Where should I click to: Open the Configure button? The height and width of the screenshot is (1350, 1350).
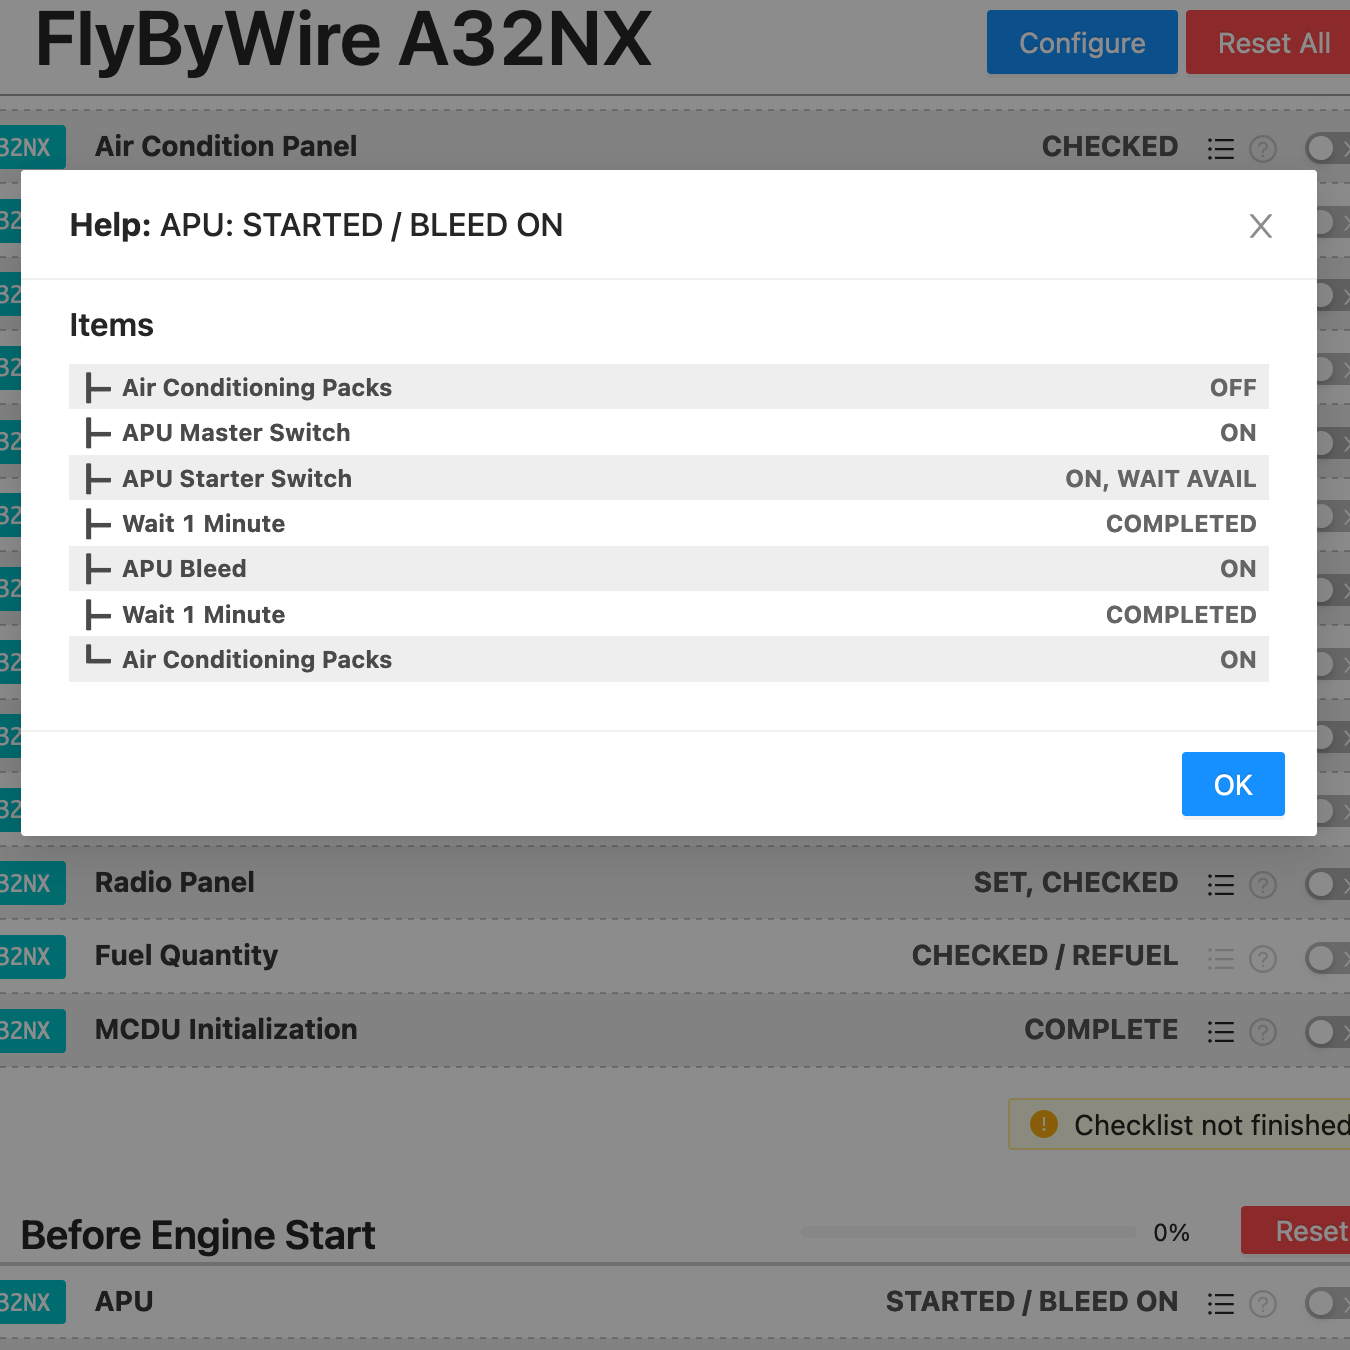[1082, 42]
